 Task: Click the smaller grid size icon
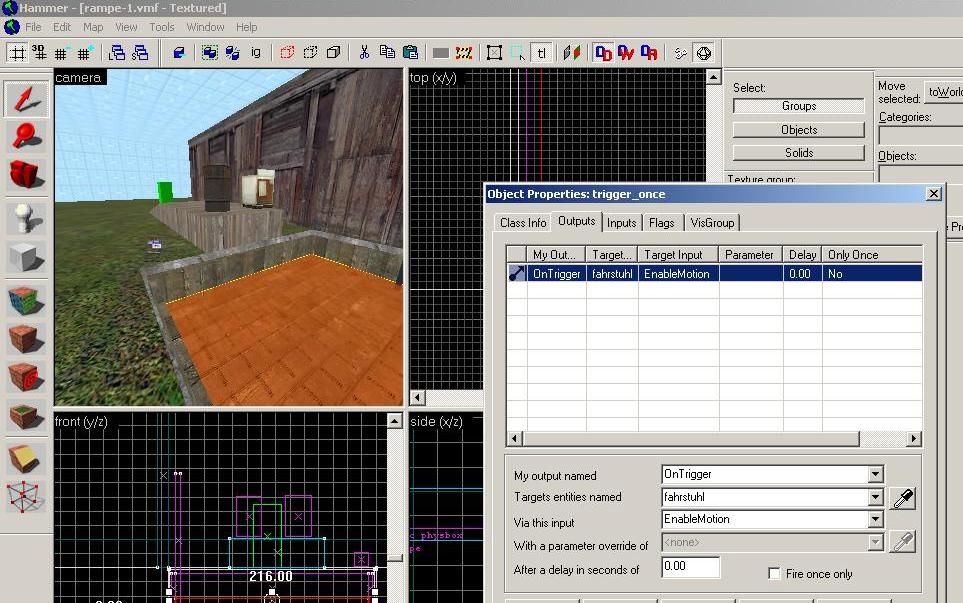(61, 53)
